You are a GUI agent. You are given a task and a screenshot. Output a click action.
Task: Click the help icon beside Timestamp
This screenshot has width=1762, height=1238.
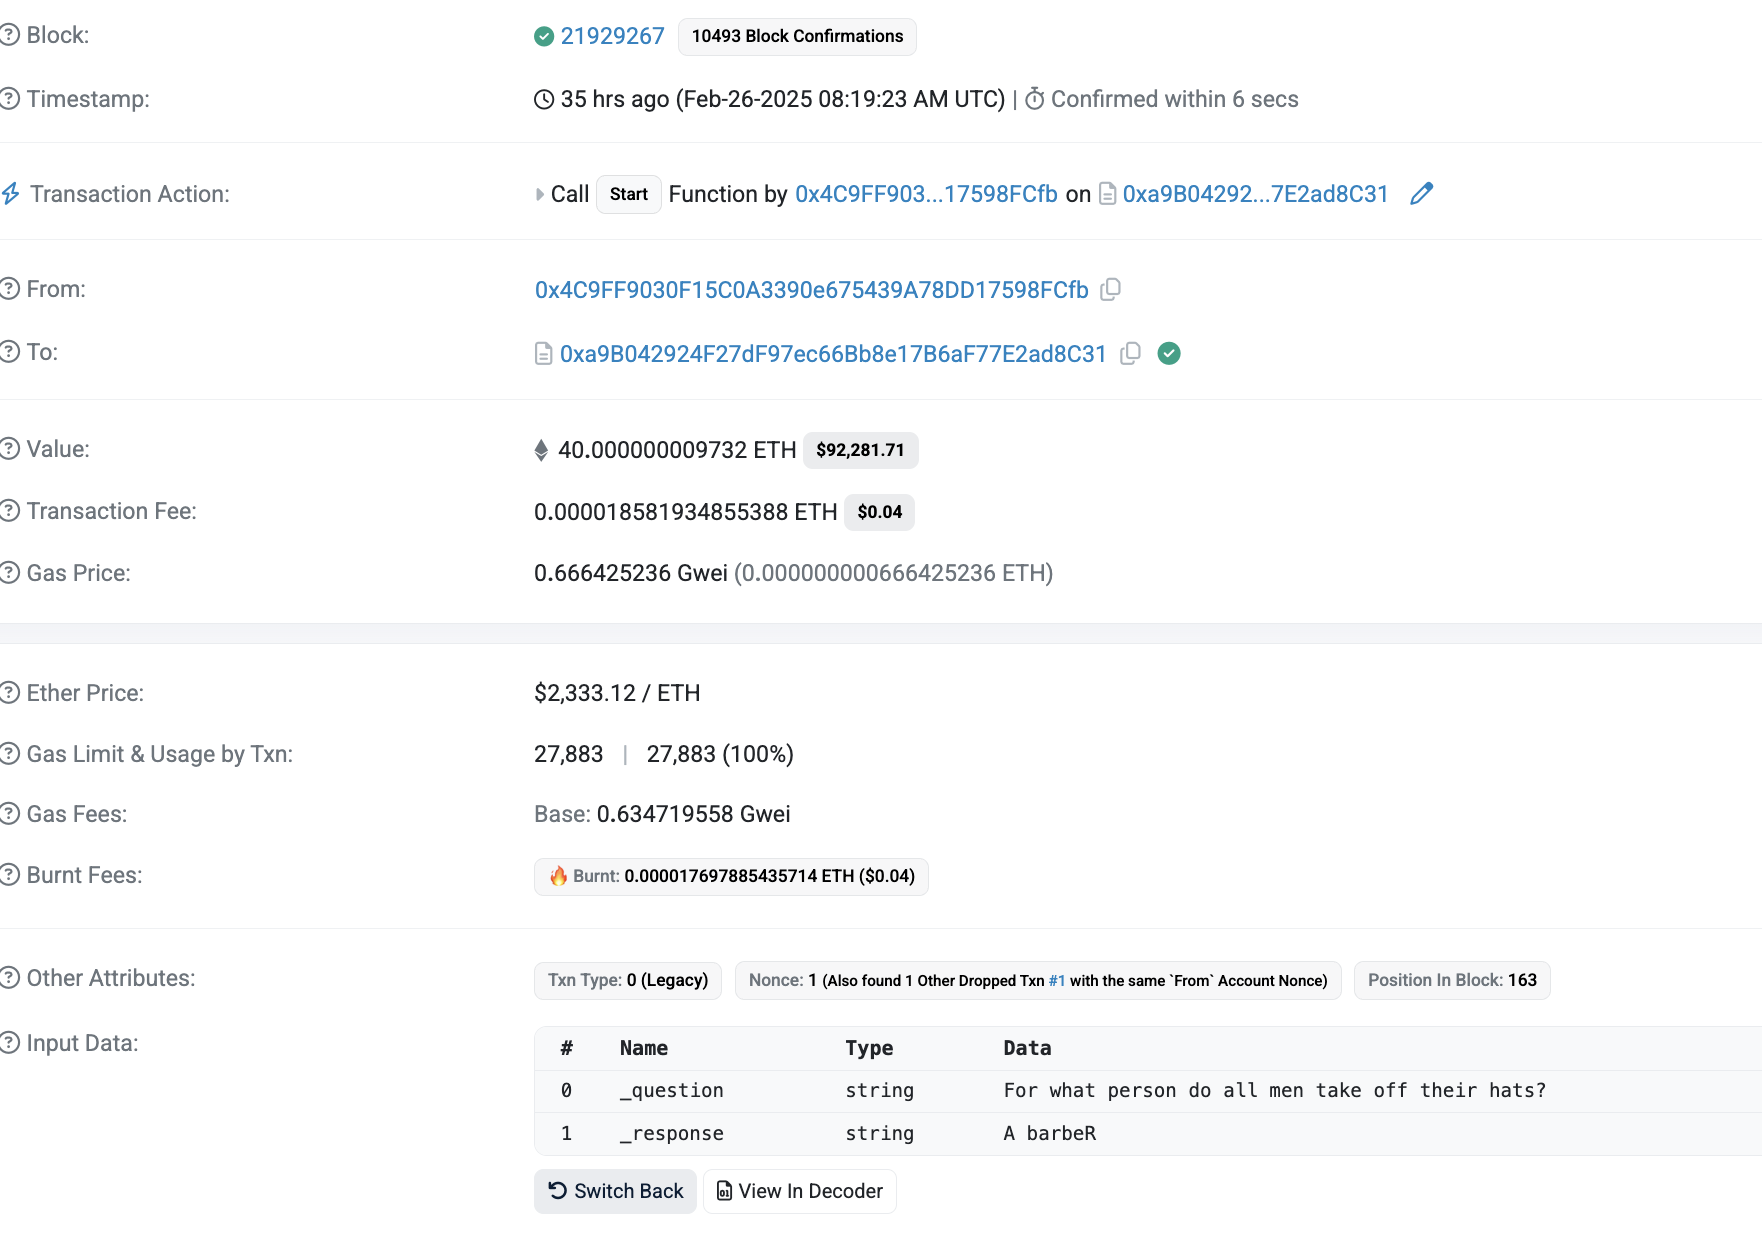[x=10, y=99]
